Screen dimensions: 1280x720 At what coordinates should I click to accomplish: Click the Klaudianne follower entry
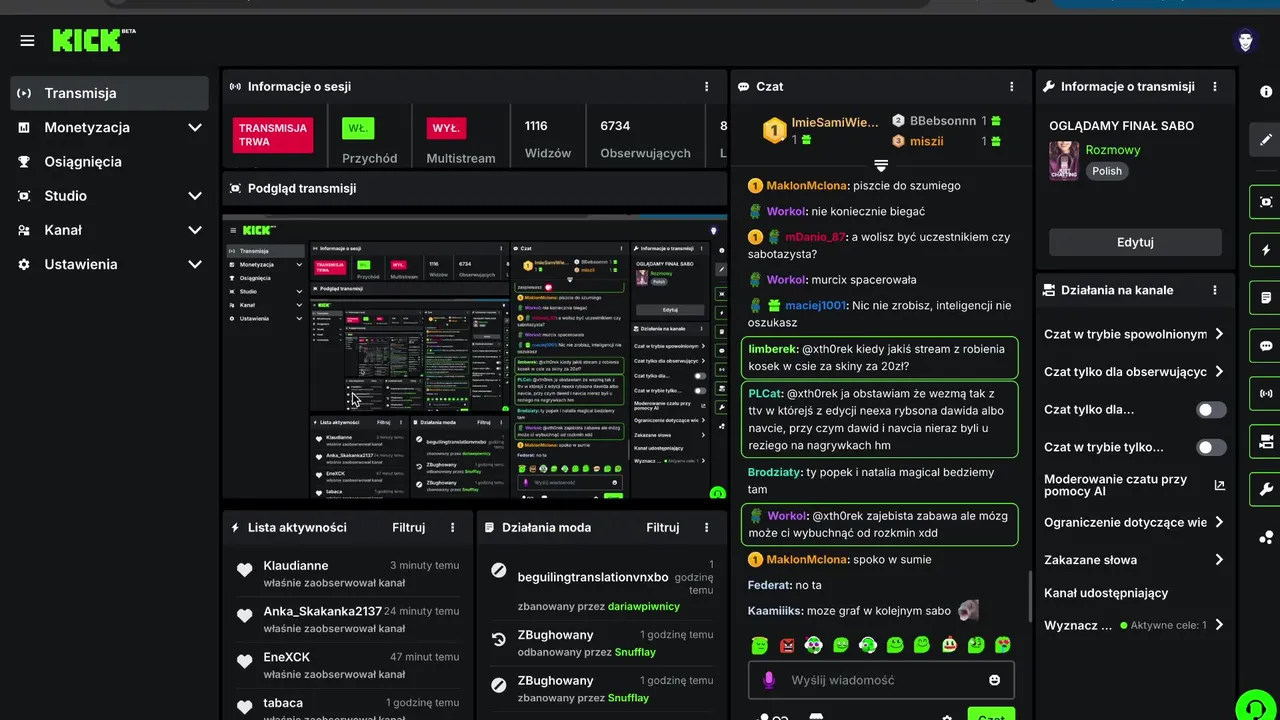pyautogui.click(x=347, y=574)
